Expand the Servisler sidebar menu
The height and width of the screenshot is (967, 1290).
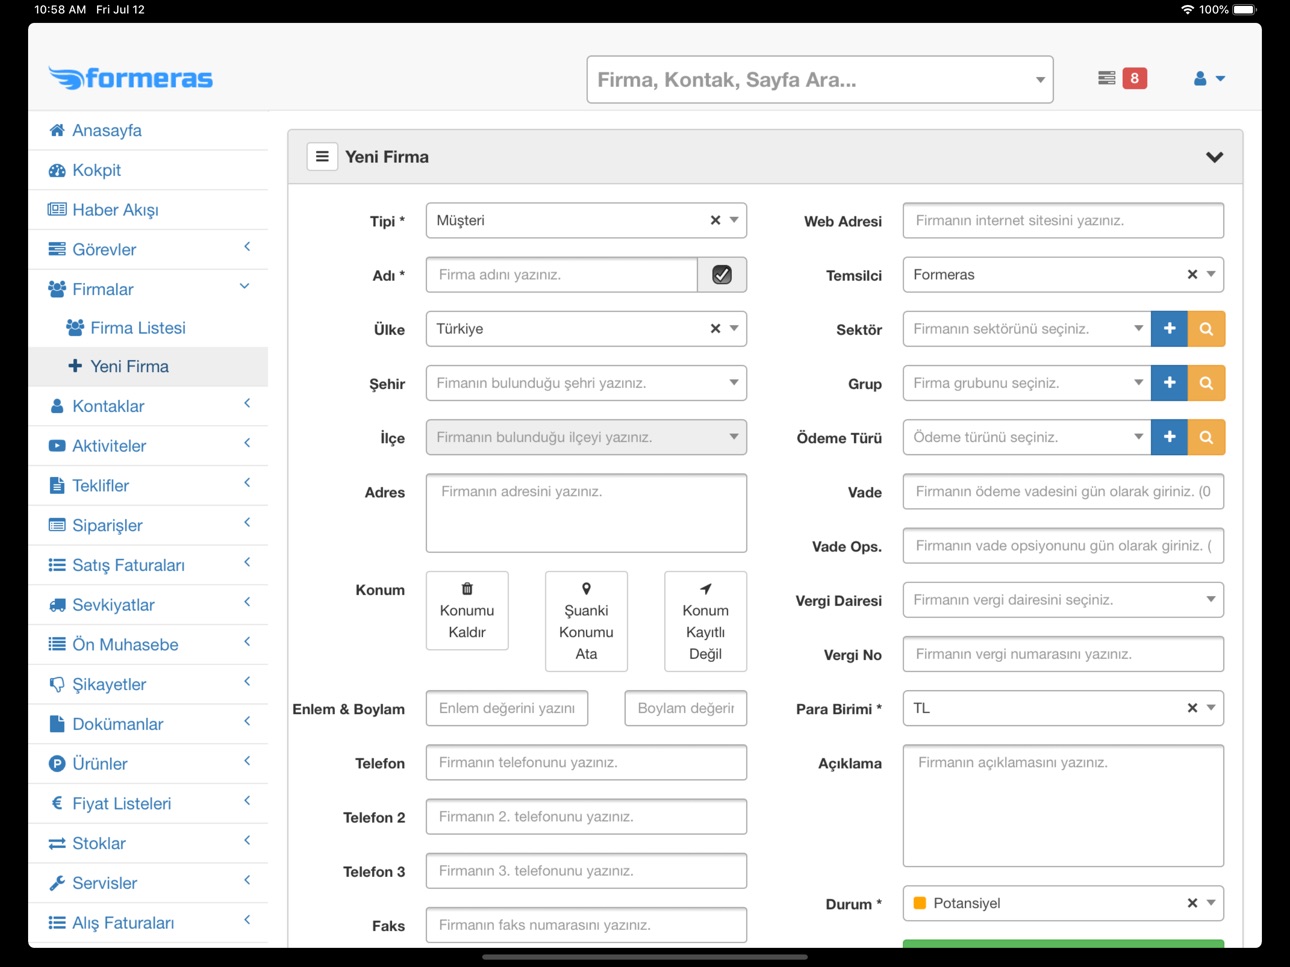click(x=148, y=883)
